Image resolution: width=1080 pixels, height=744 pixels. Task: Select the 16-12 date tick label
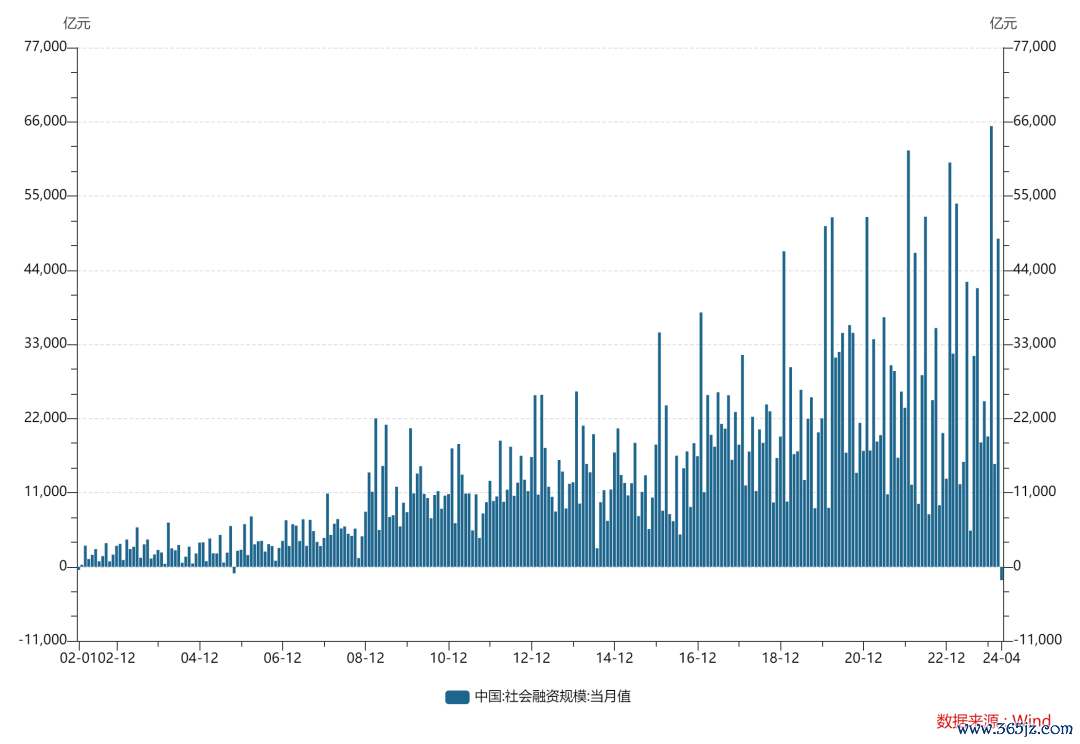pos(698,658)
